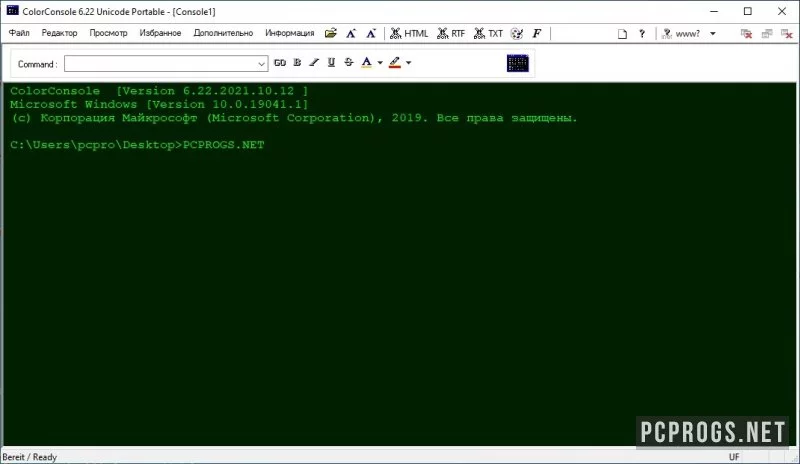
Task: Click the copyright line mentioning Microsoft Corporation
Action: 294,118
